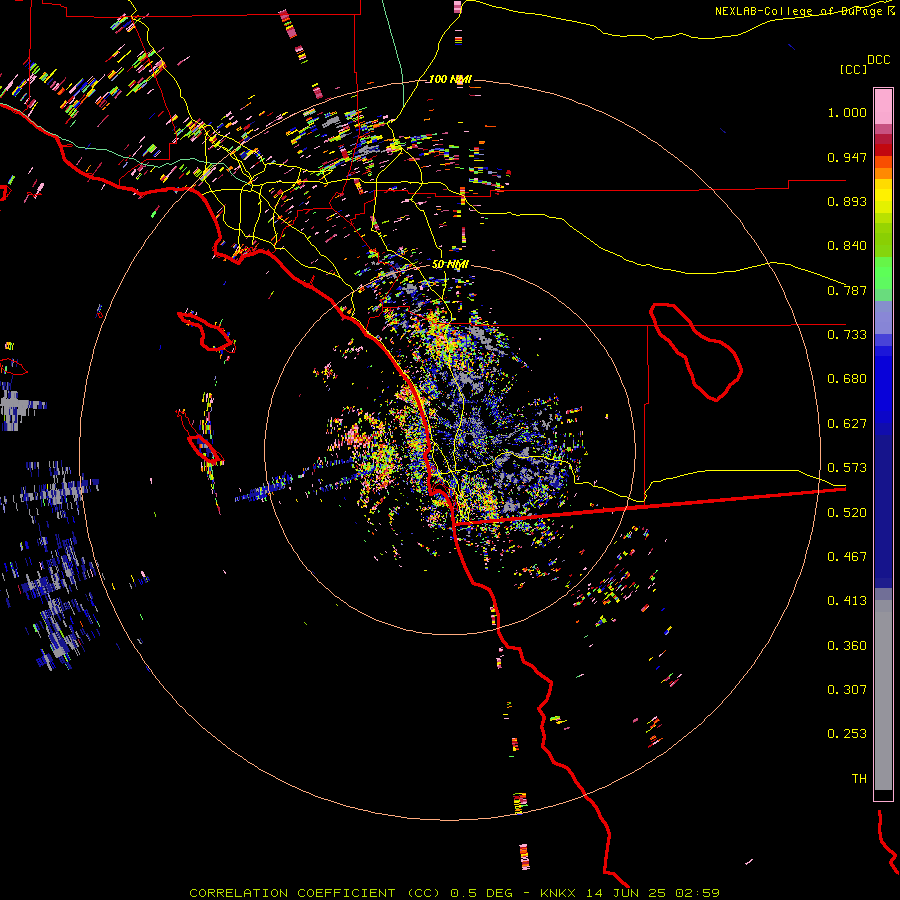Click the [CC] units label
The height and width of the screenshot is (900, 900).
pyautogui.click(x=853, y=70)
